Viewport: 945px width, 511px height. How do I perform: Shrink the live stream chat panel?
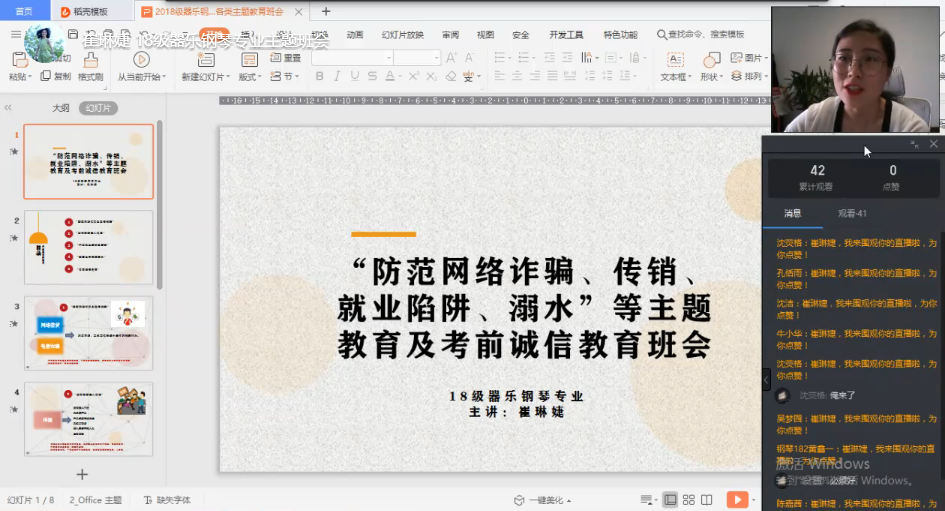click(915, 145)
